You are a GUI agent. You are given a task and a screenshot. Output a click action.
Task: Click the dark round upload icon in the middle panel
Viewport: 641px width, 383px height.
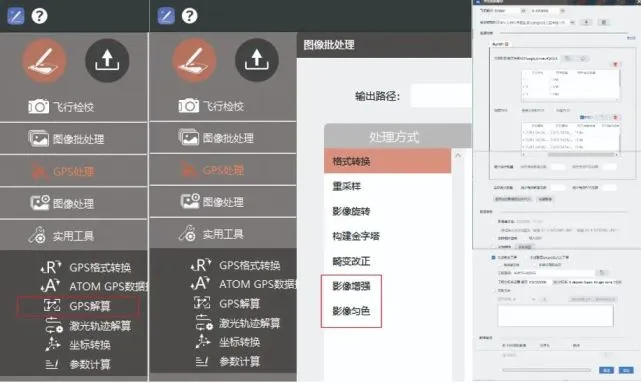pyautogui.click(x=257, y=60)
